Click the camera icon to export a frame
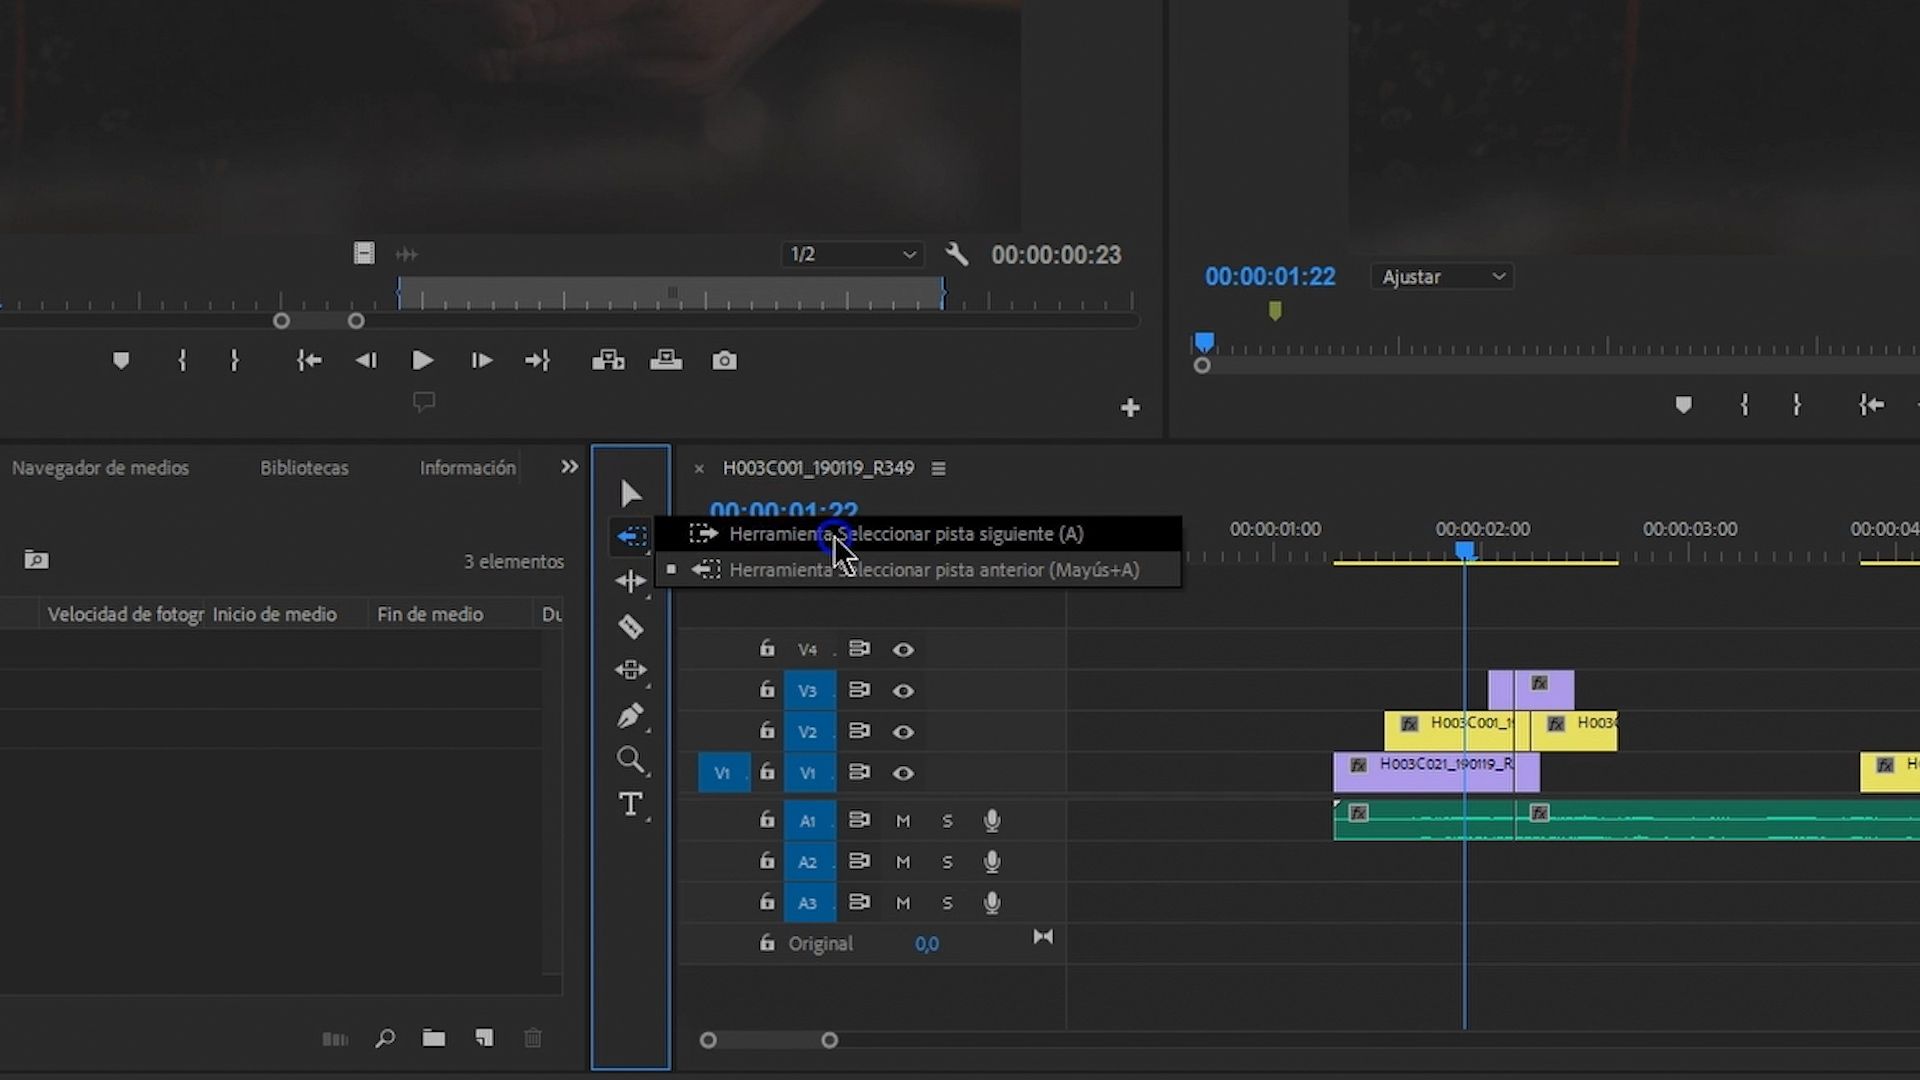Screen dimensions: 1920x1080 click(724, 360)
